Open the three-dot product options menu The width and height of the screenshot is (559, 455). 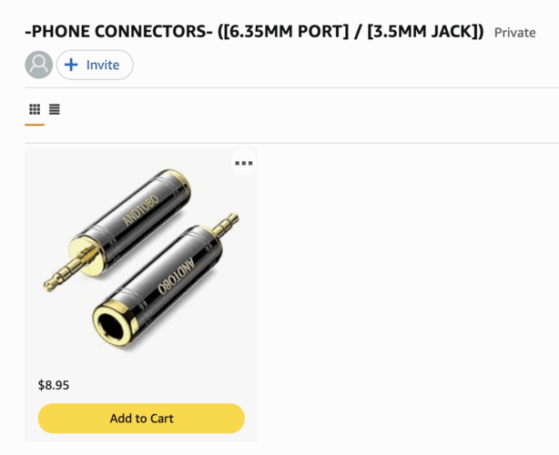click(244, 163)
